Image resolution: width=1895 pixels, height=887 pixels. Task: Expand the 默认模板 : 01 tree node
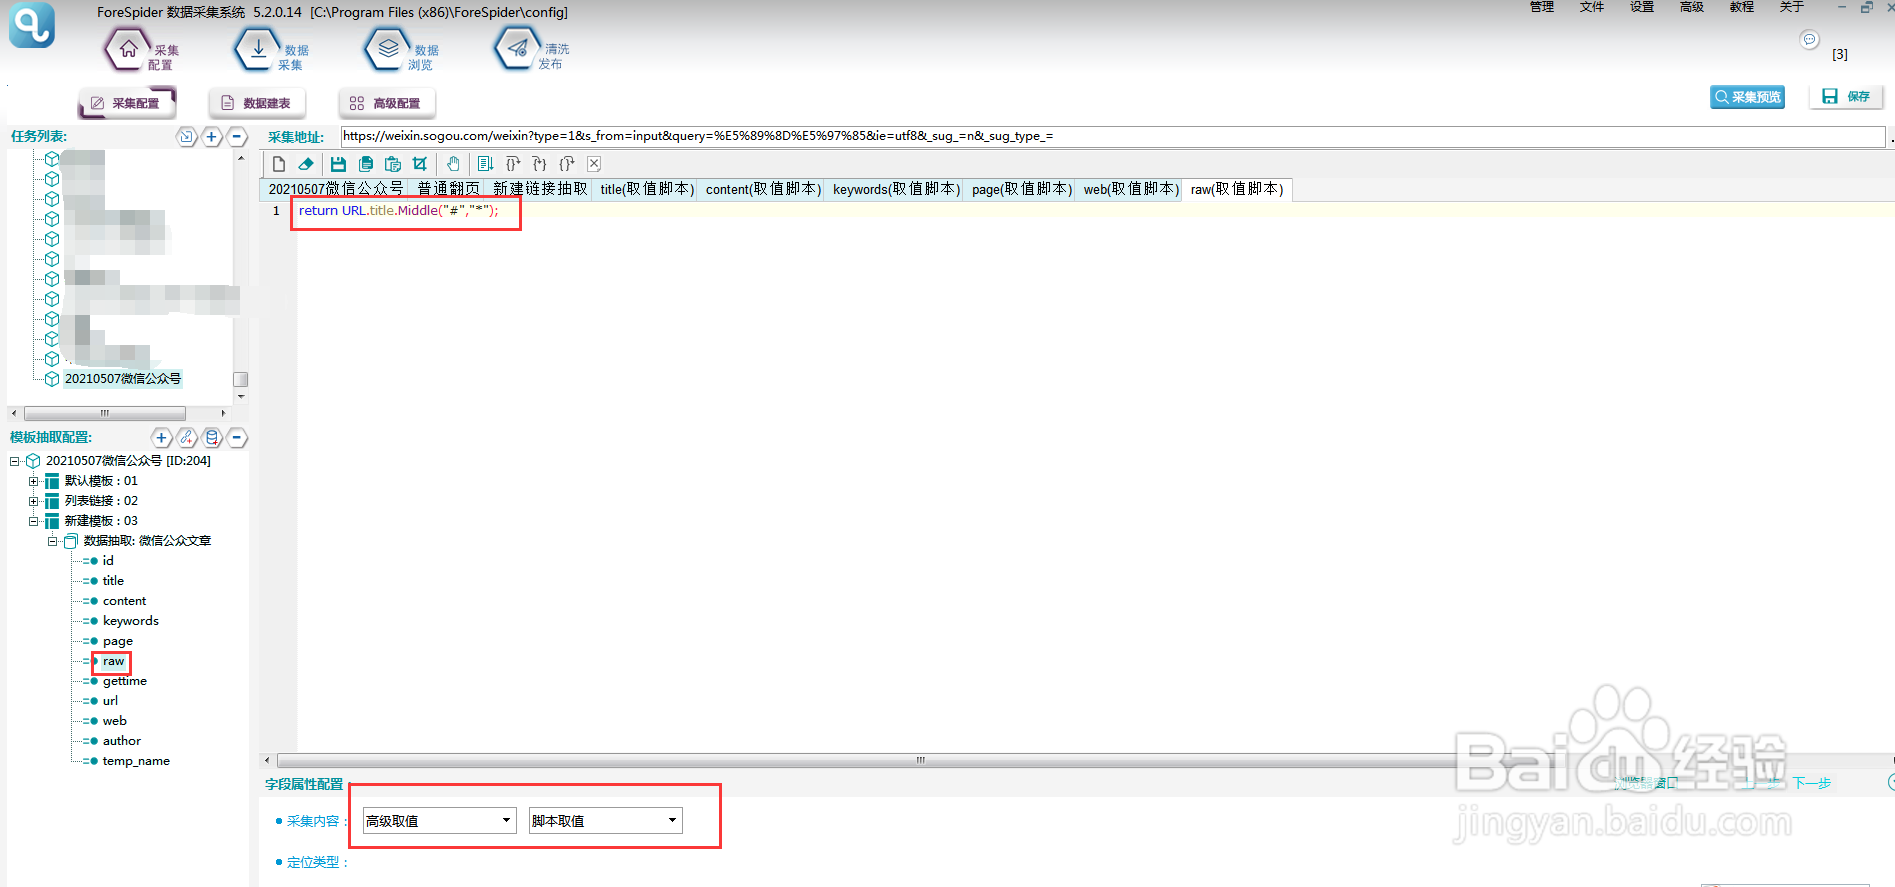click(x=33, y=481)
